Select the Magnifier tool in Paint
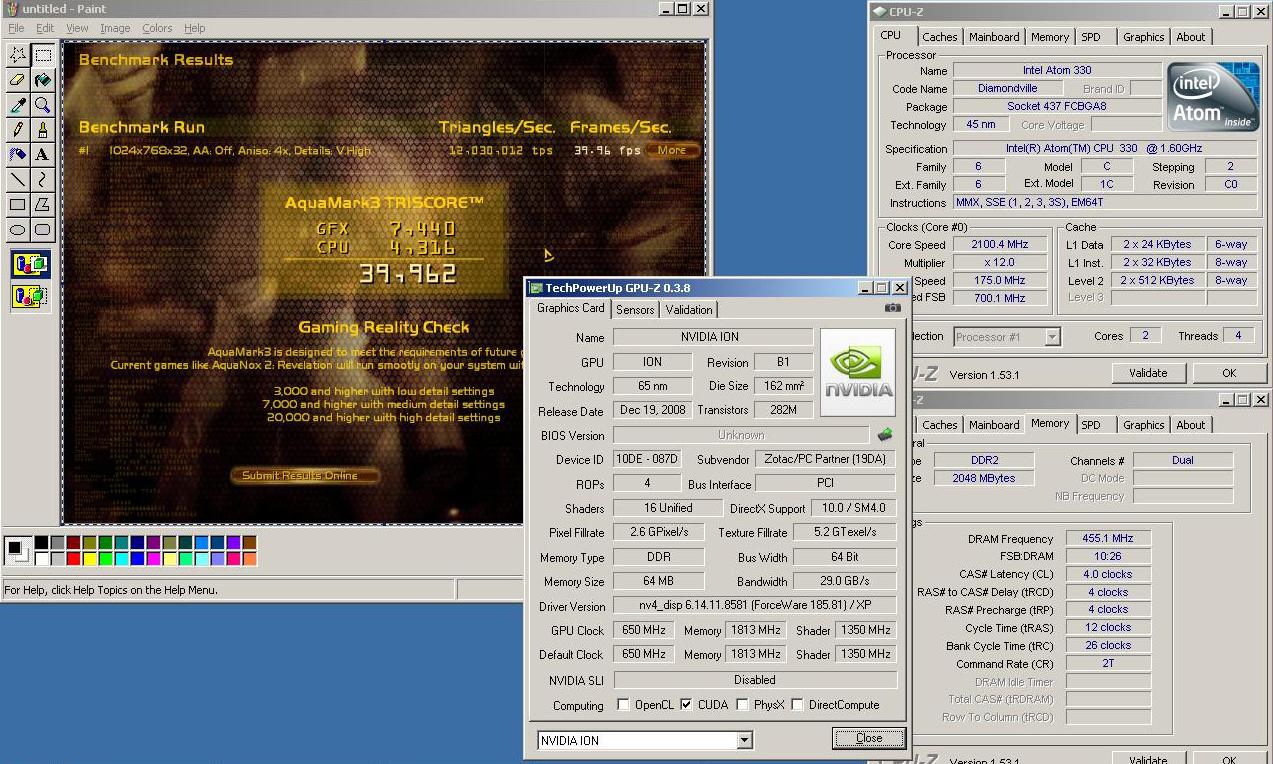 (x=42, y=105)
